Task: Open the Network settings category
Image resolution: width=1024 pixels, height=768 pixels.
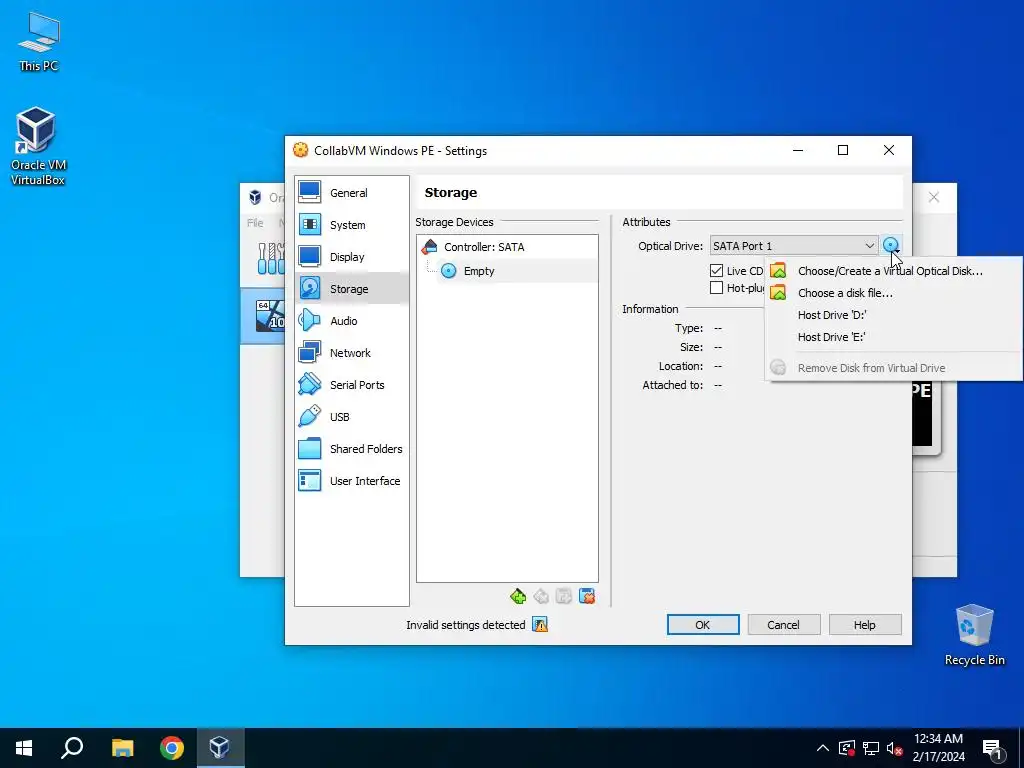Action: 351,353
